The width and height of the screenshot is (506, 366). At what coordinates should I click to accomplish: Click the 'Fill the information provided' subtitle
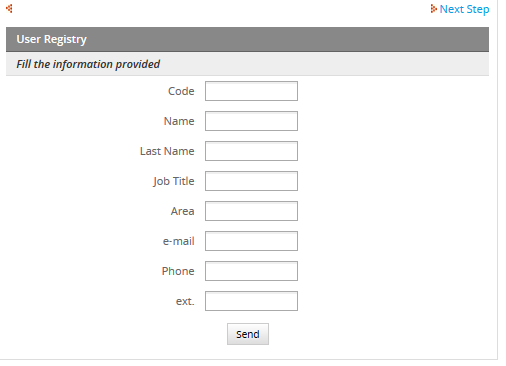(88, 64)
